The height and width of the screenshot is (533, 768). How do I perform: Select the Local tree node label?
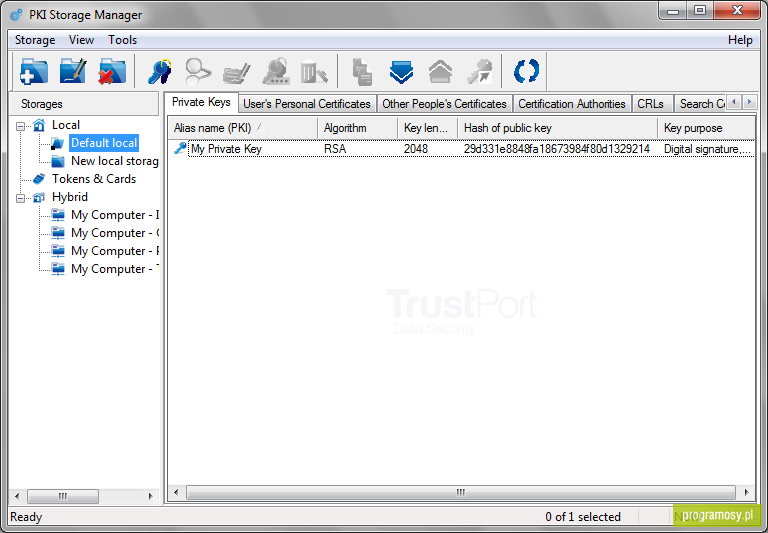[66, 125]
